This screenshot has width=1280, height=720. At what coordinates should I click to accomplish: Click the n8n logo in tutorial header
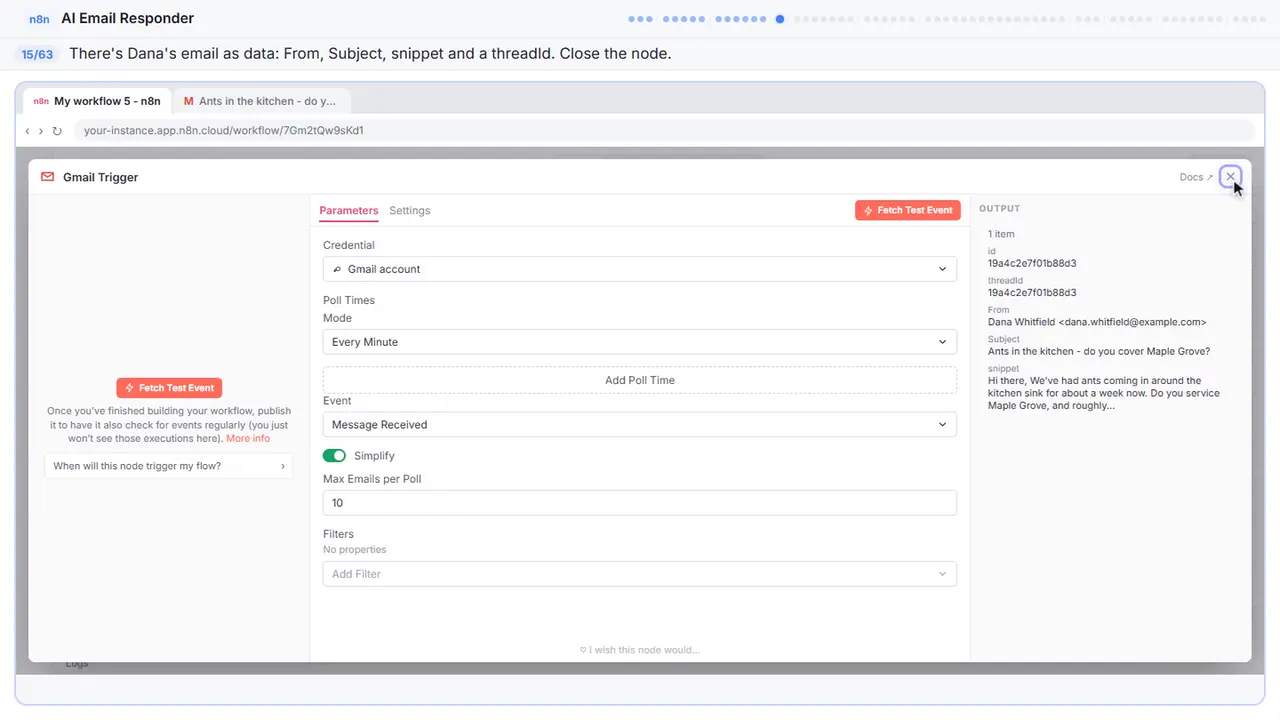pos(40,19)
